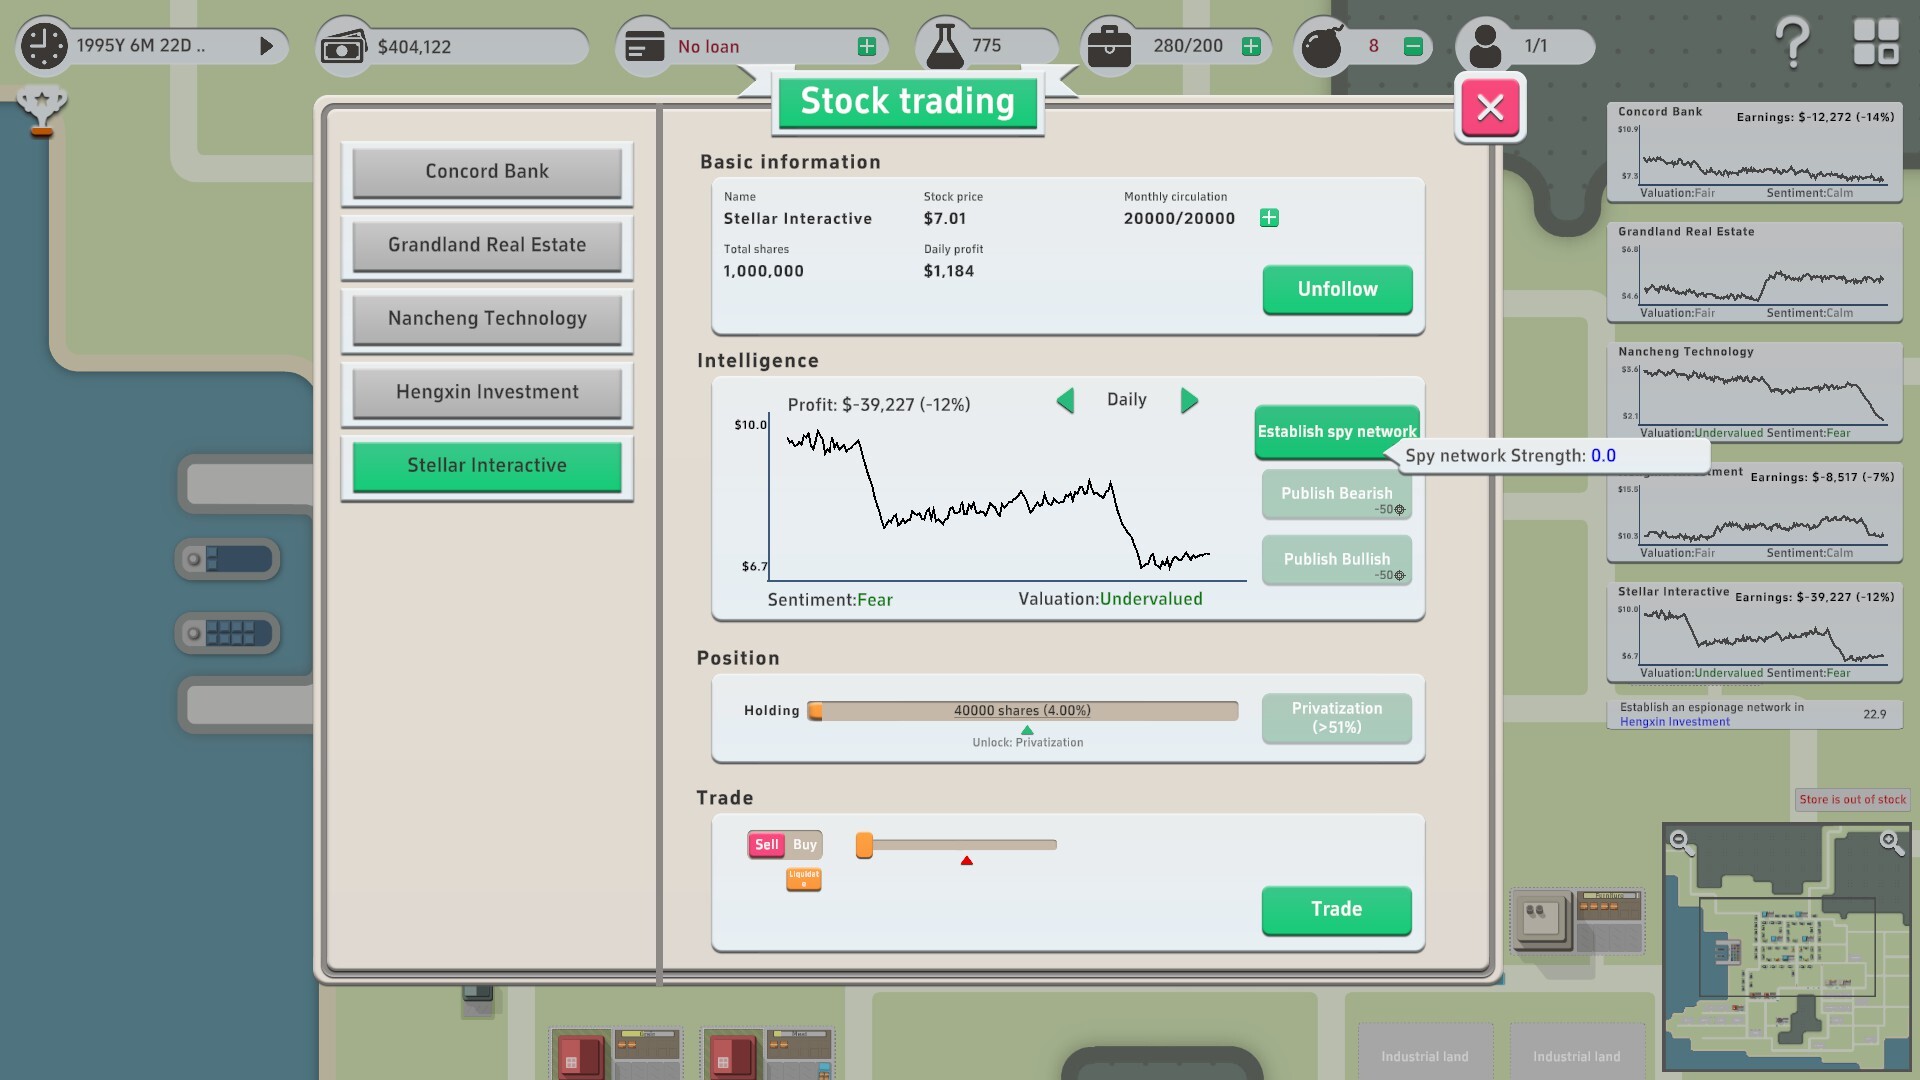Click the left arrow beside Daily timeframe
The image size is (1920, 1080).
pos(1065,400)
